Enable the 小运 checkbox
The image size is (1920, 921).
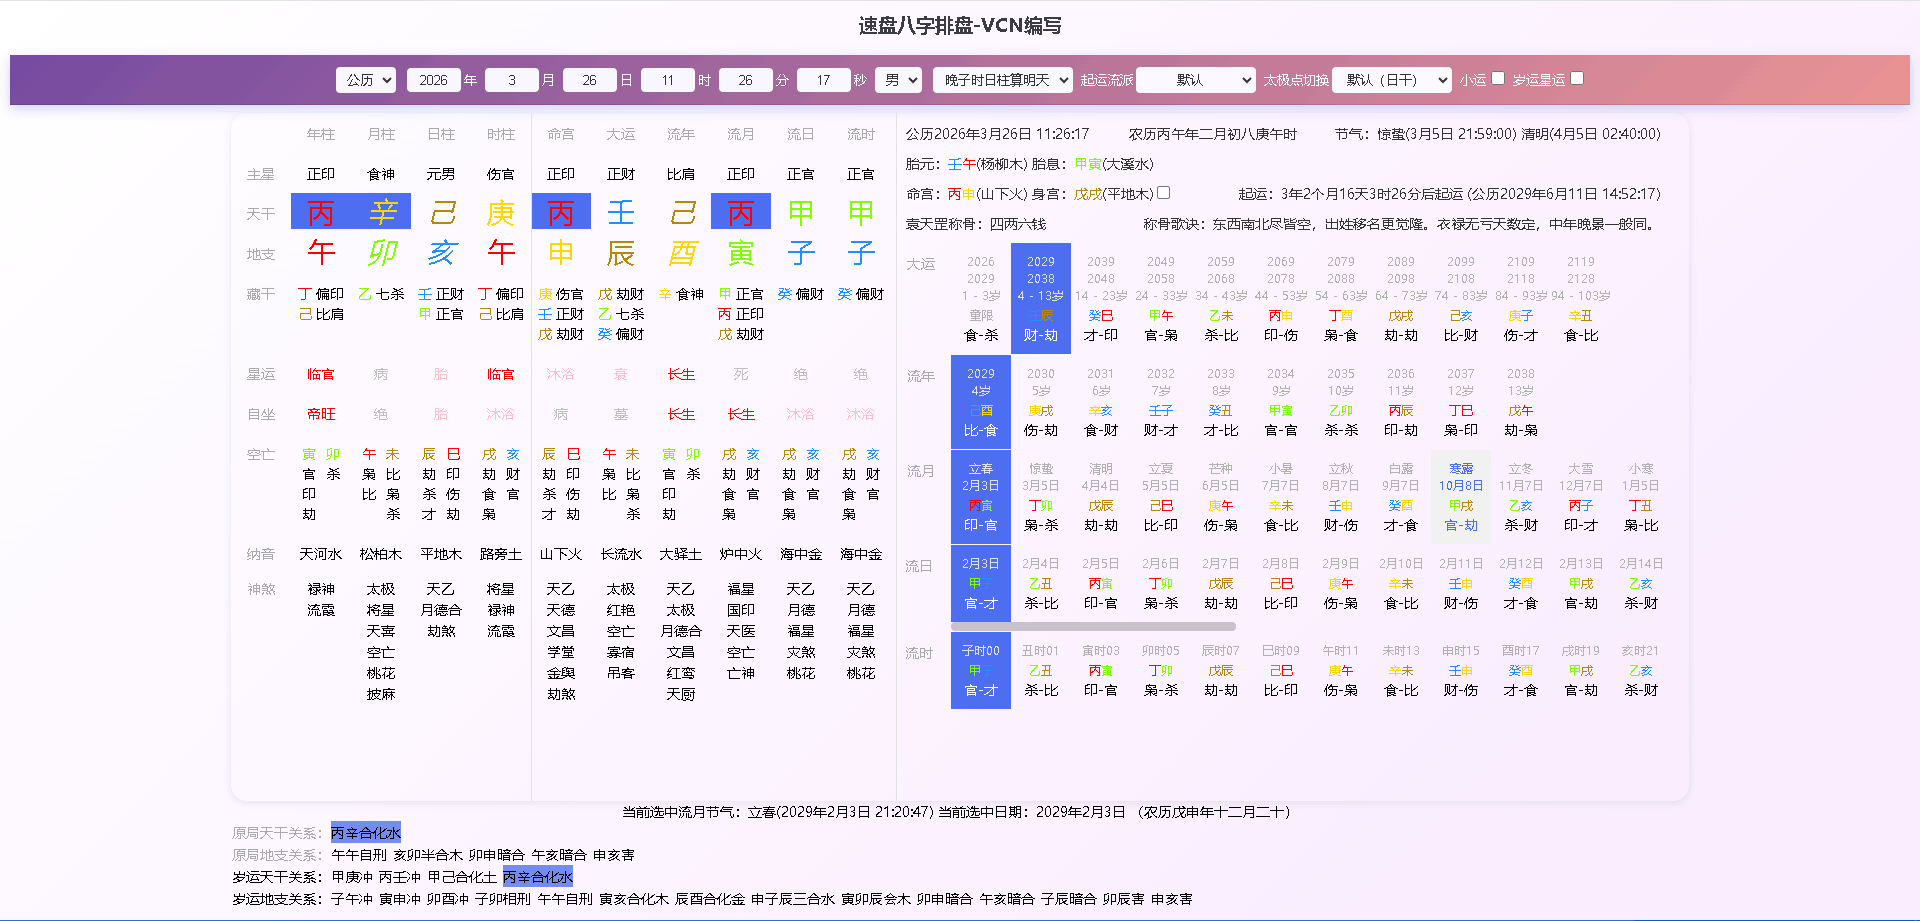click(1498, 78)
